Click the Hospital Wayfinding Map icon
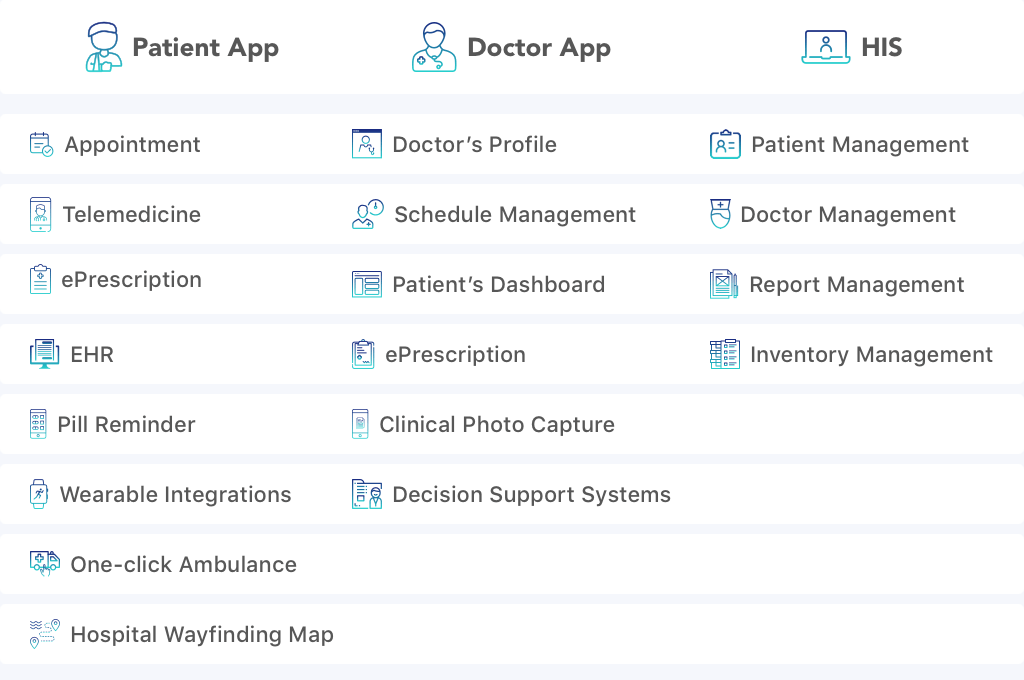The width and height of the screenshot is (1024, 680). pos(44,634)
